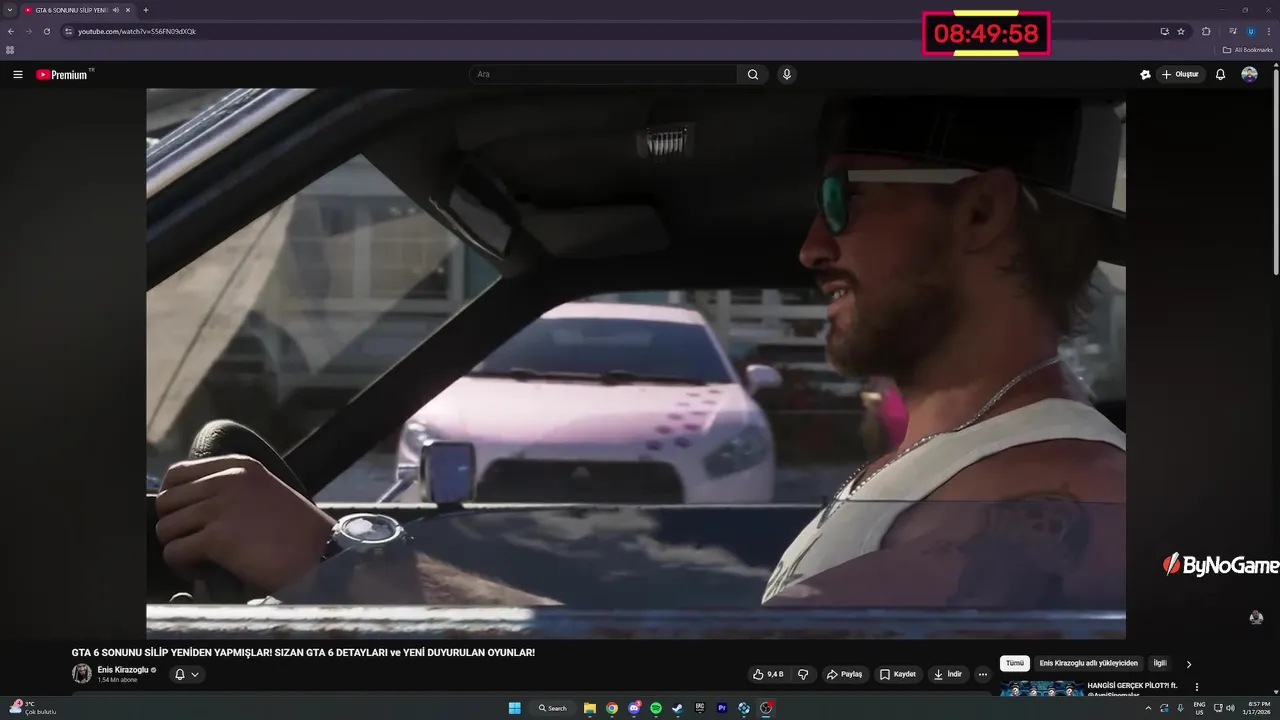
Task: Open Discord from the taskbar
Action: (x=634, y=708)
